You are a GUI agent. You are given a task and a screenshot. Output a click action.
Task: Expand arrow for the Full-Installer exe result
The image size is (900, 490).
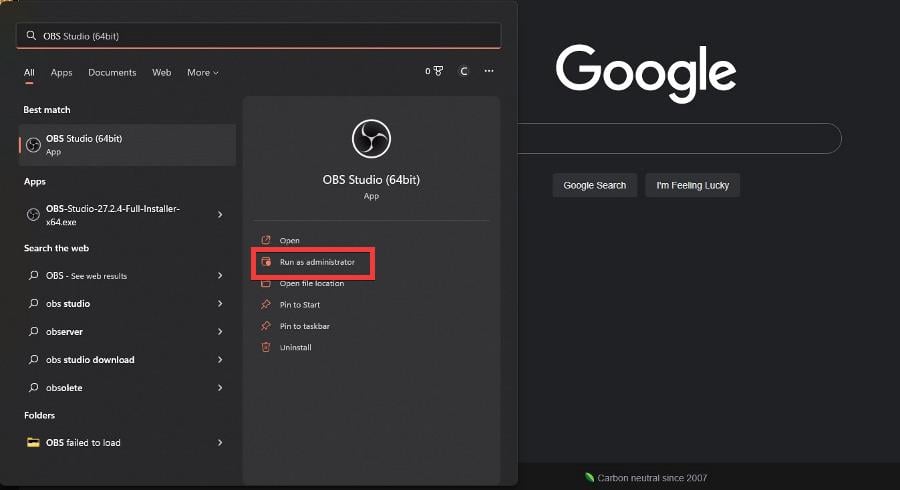coord(220,215)
